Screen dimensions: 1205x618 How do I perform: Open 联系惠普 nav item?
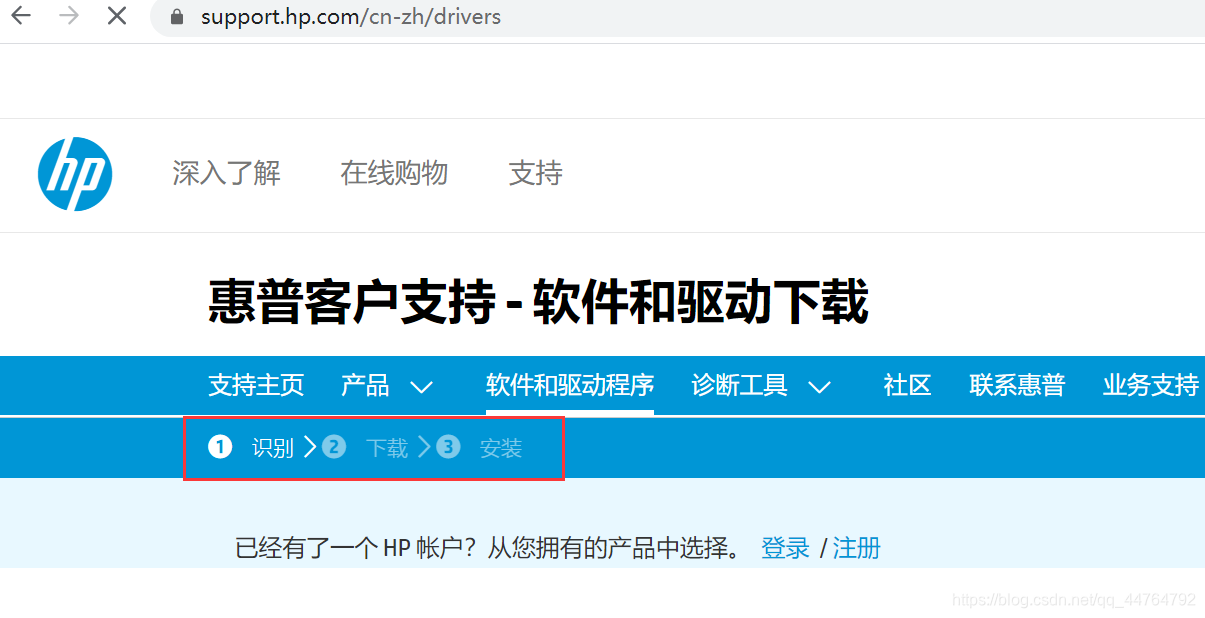[x=1017, y=385]
